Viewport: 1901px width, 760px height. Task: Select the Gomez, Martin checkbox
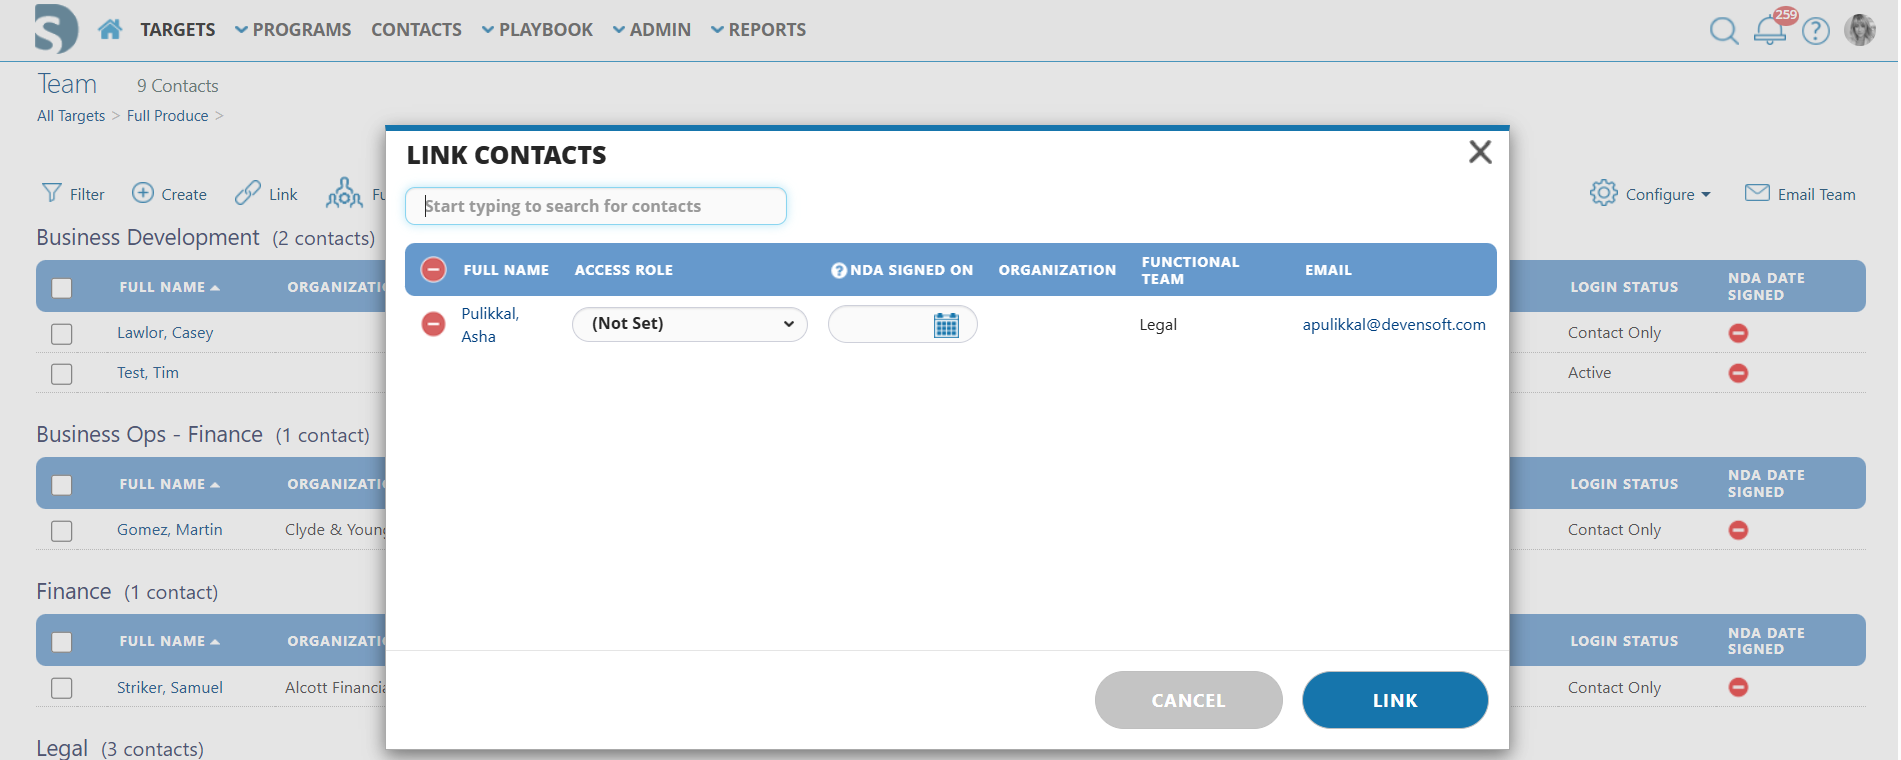point(62,531)
